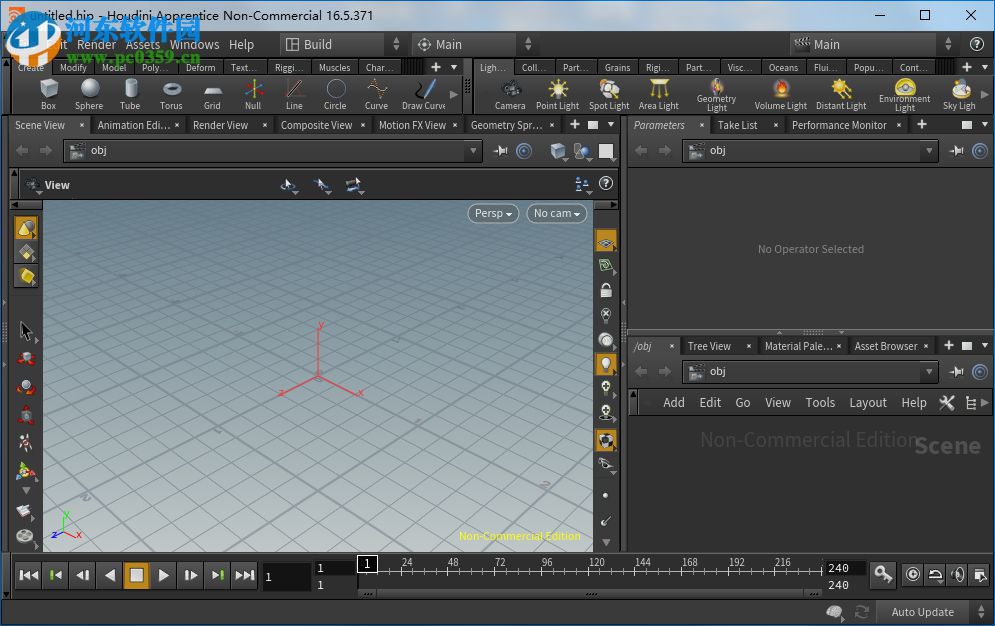995x626 pixels.
Task: Open the Windows menu
Action: click(194, 44)
